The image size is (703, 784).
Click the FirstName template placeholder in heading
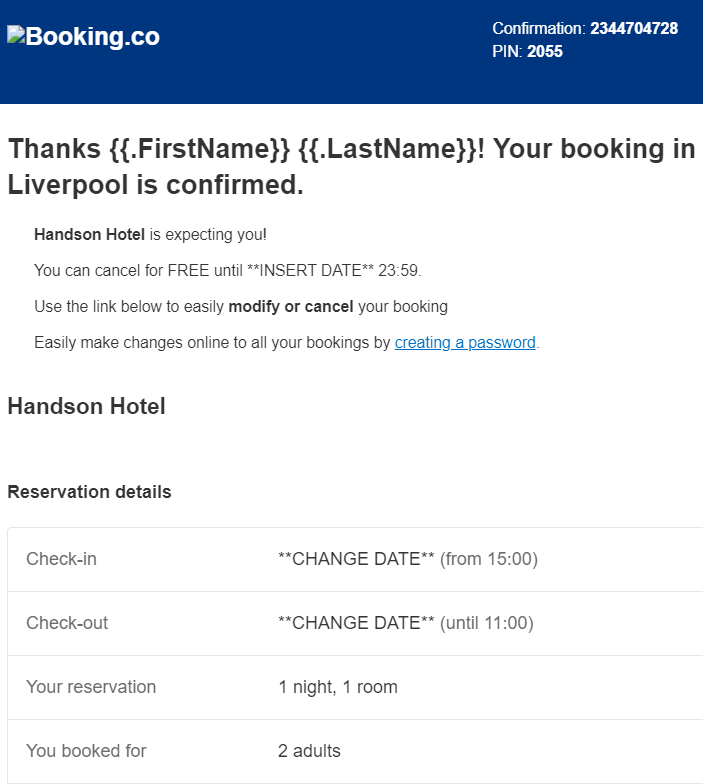[199, 149]
